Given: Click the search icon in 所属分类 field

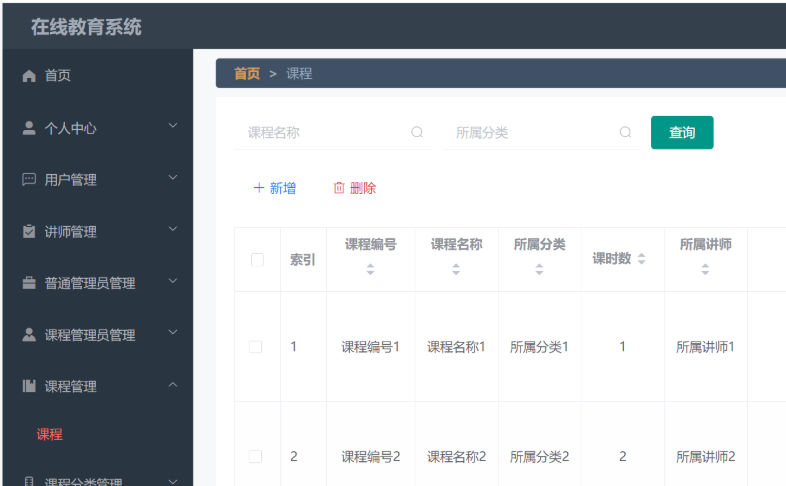Looking at the screenshot, I should pos(625,132).
